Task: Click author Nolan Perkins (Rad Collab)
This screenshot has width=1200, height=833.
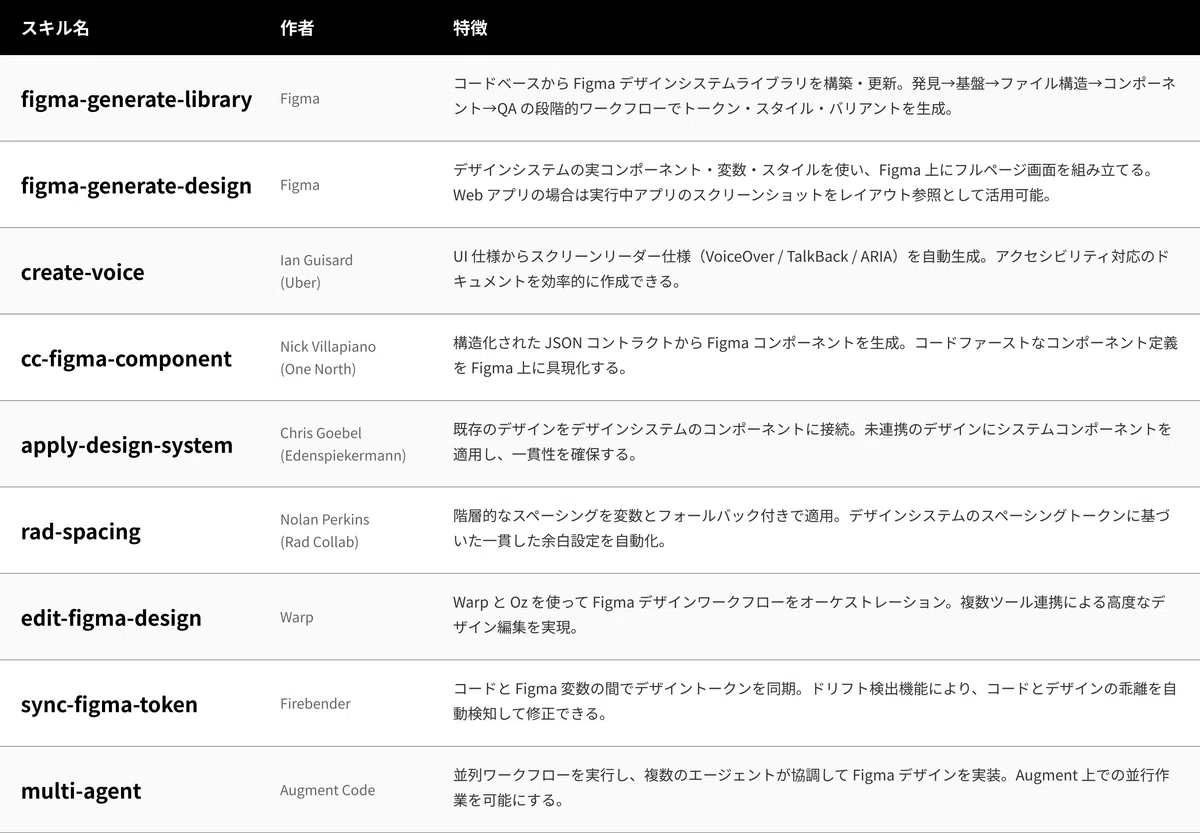Action: 325,530
